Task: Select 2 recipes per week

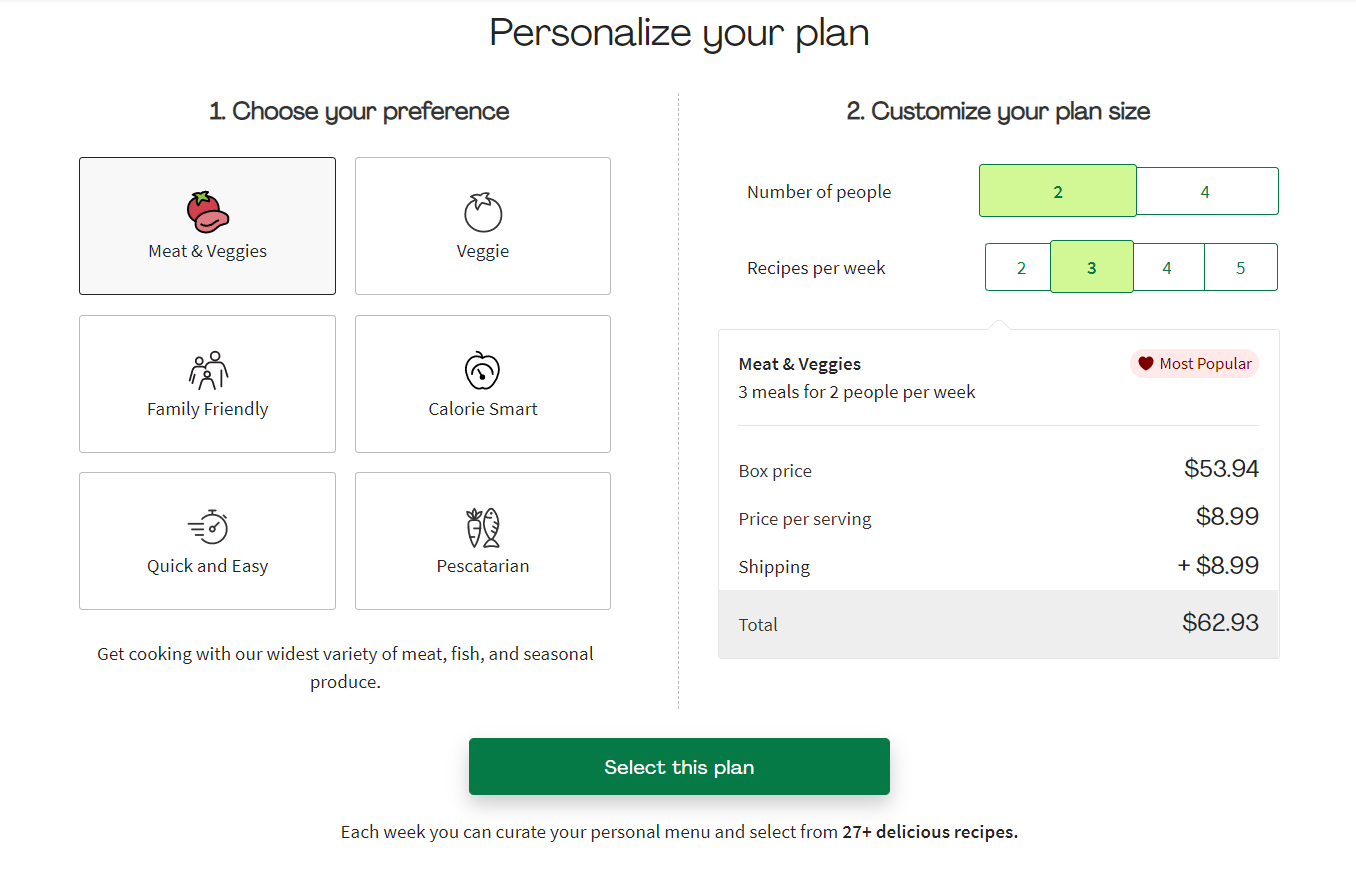Action: point(1018,266)
